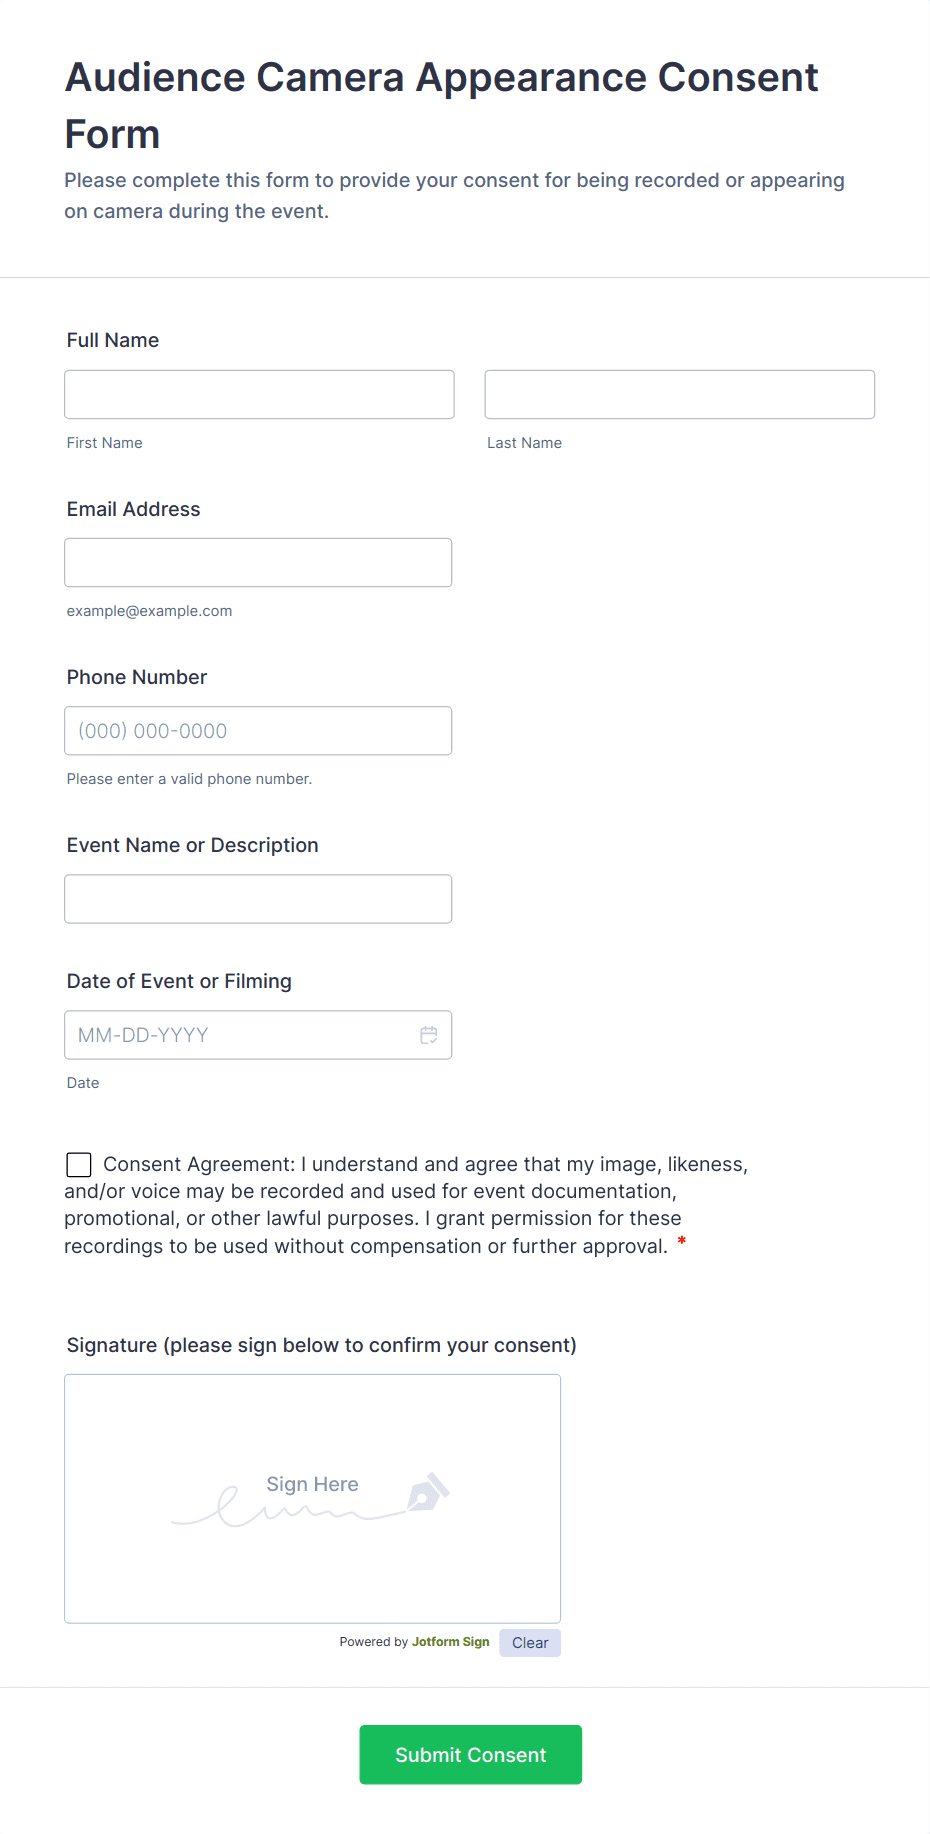Image resolution: width=930 pixels, height=1834 pixels.
Task: Click the Sign Here signature area
Action: [312, 1498]
